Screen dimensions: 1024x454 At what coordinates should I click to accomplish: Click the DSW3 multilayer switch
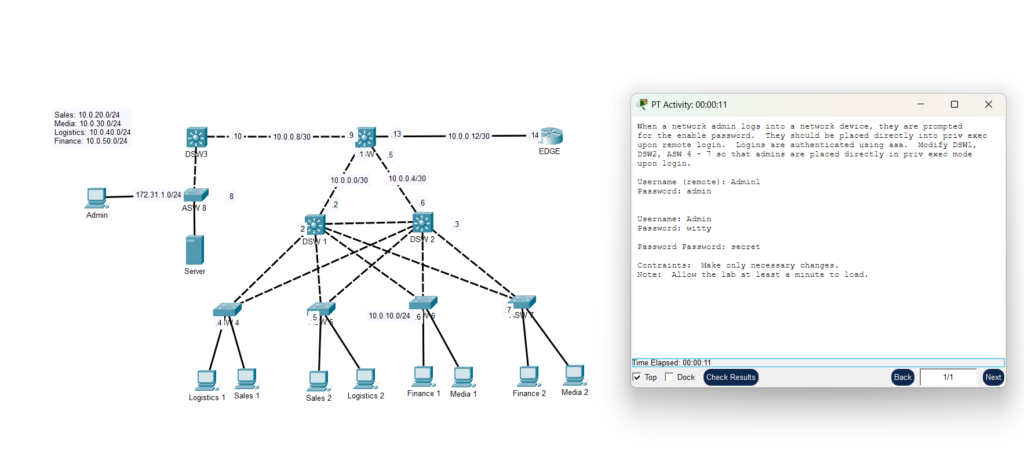[x=196, y=137]
